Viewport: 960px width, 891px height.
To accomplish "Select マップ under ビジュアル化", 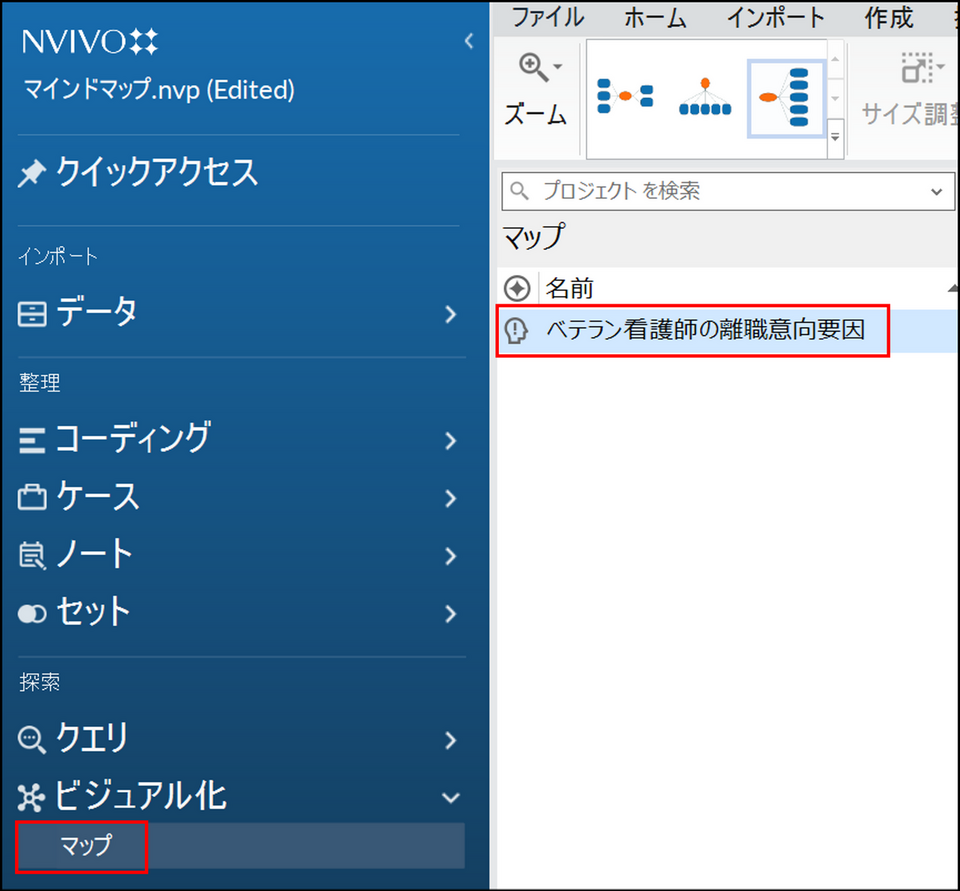I will click(85, 846).
